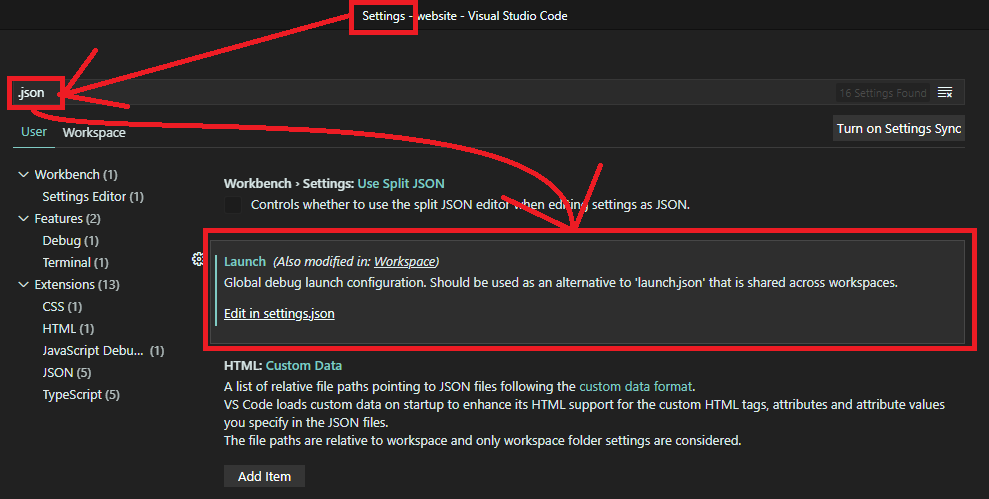Clear the settings search input icon
This screenshot has height=499, width=989.
click(944, 93)
